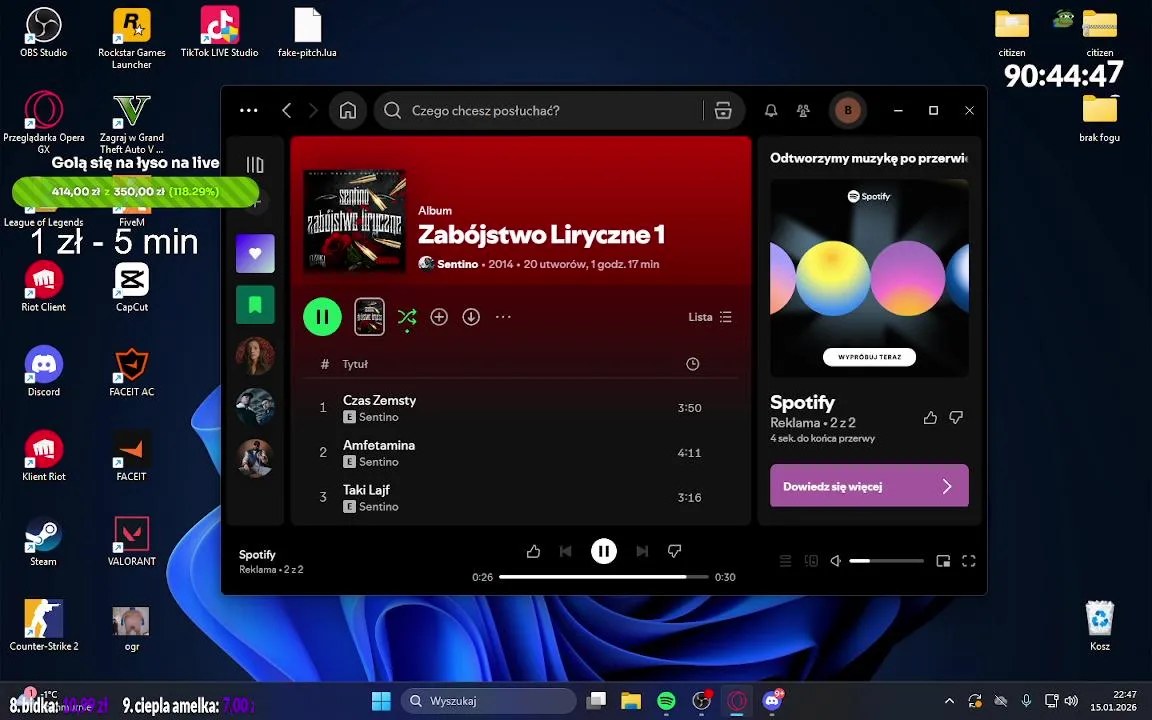This screenshot has height=720, width=1152.
Task: Skip to previous track
Action: [x=566, y=551]
